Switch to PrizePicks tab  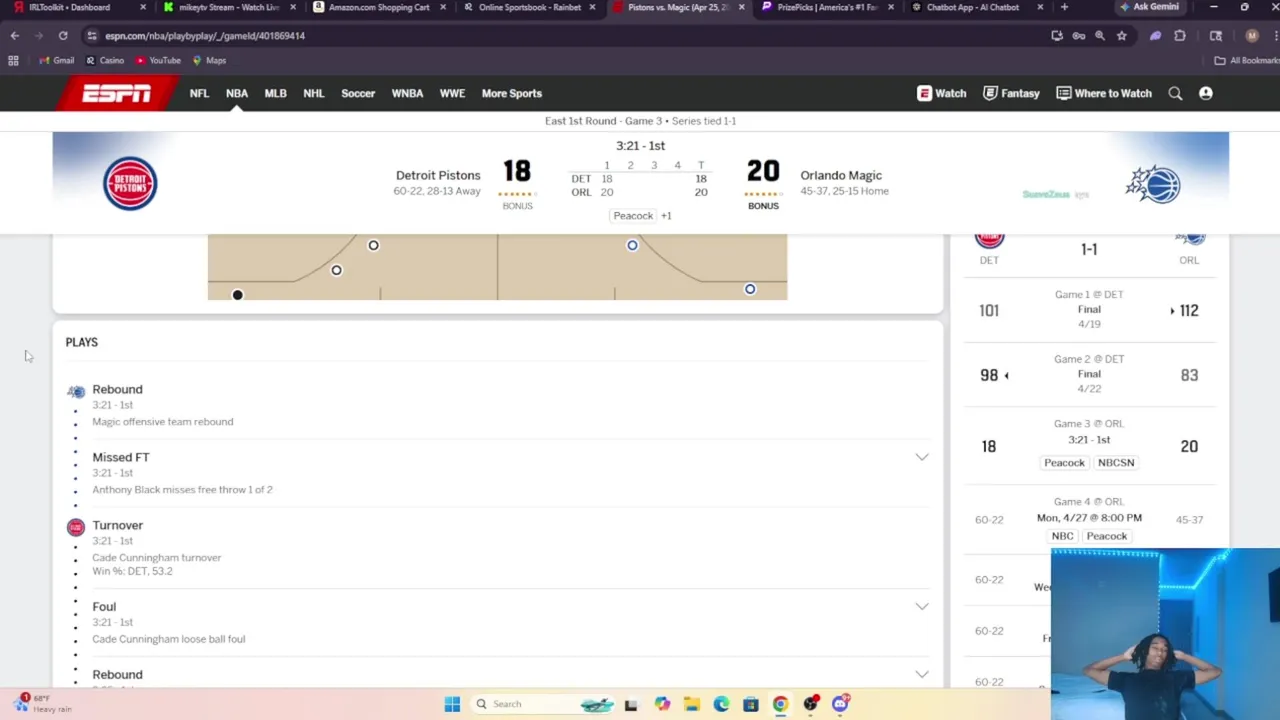coord(827,7)
